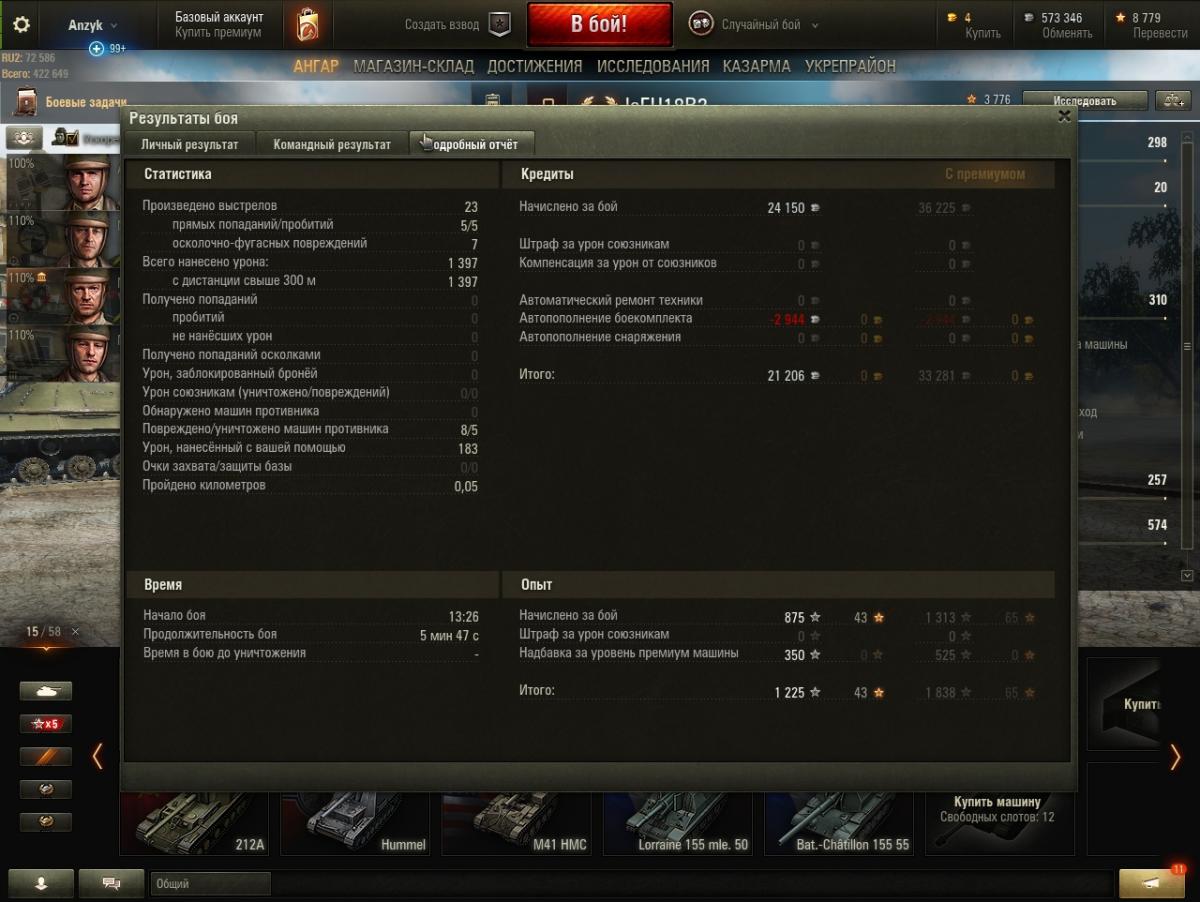Open the game settings gear menu
1200x902 pixels.
(21, 25)
